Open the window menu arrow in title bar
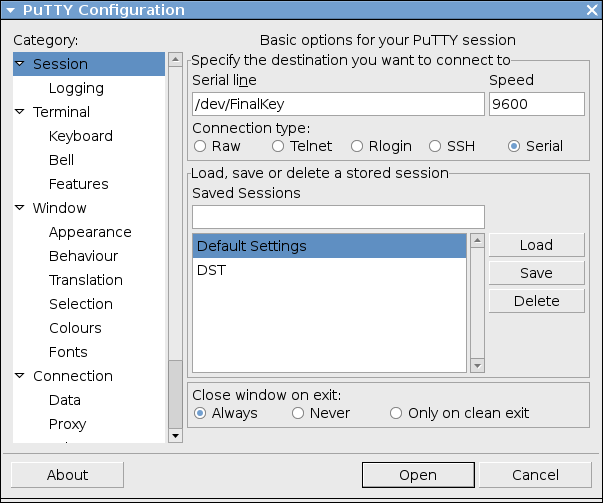 pyautogui.click(x=10, y=10)
